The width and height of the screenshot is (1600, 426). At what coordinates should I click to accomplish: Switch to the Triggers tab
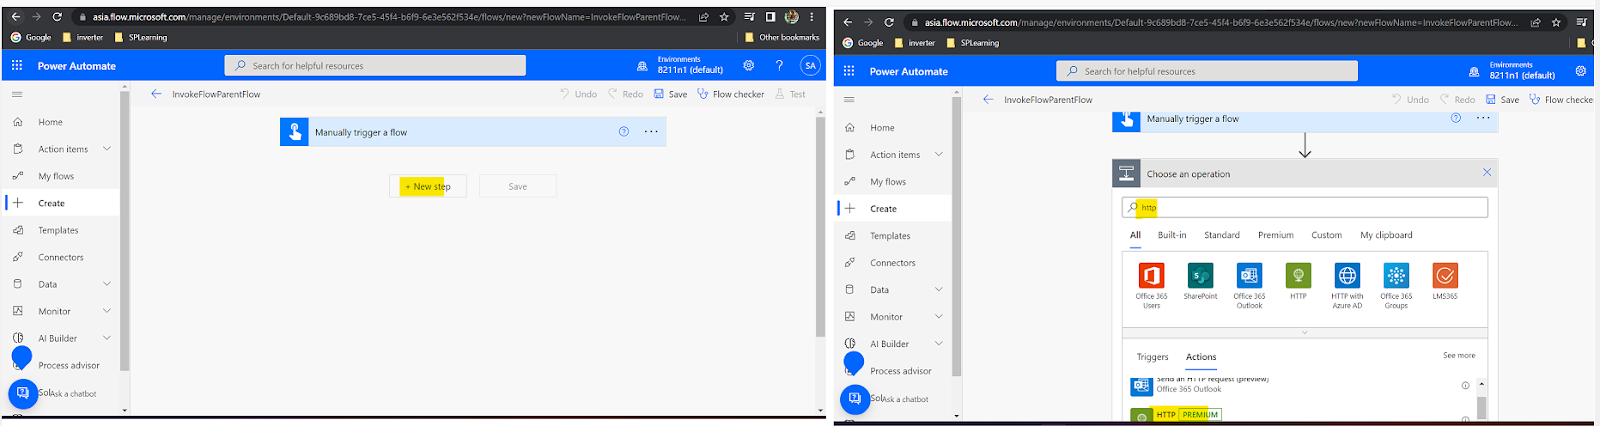click(x=1152, y=357)
